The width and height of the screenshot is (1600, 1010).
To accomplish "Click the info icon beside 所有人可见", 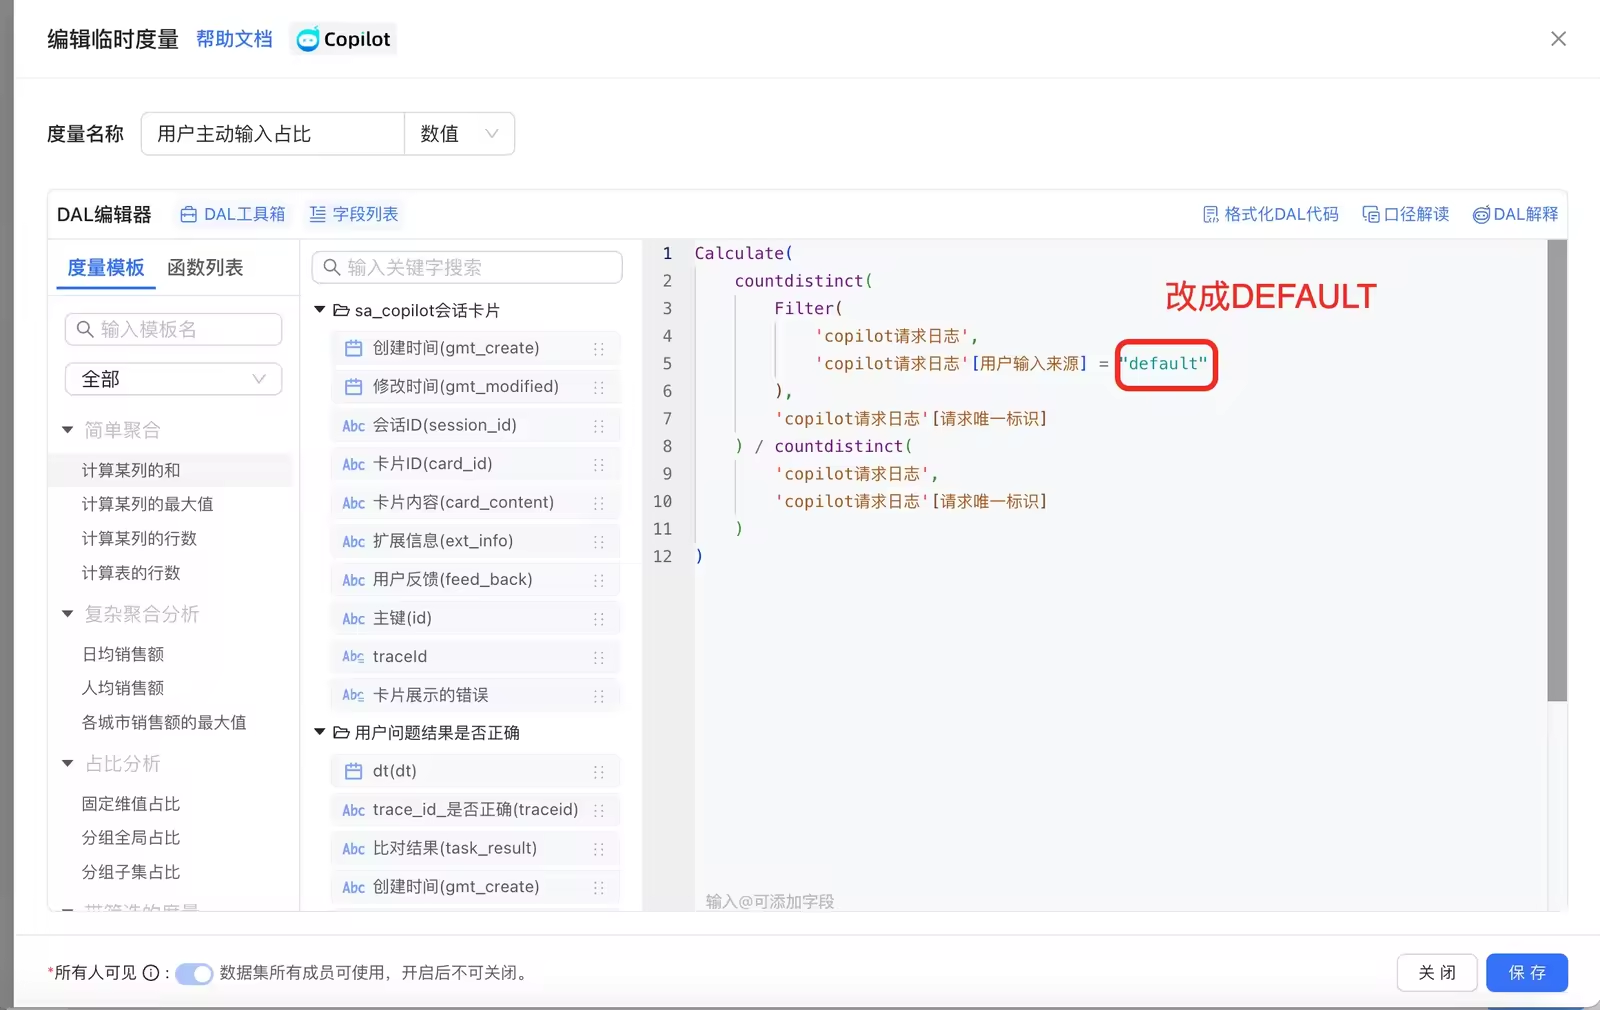I will pyautogui.click(x=151, y=972).
